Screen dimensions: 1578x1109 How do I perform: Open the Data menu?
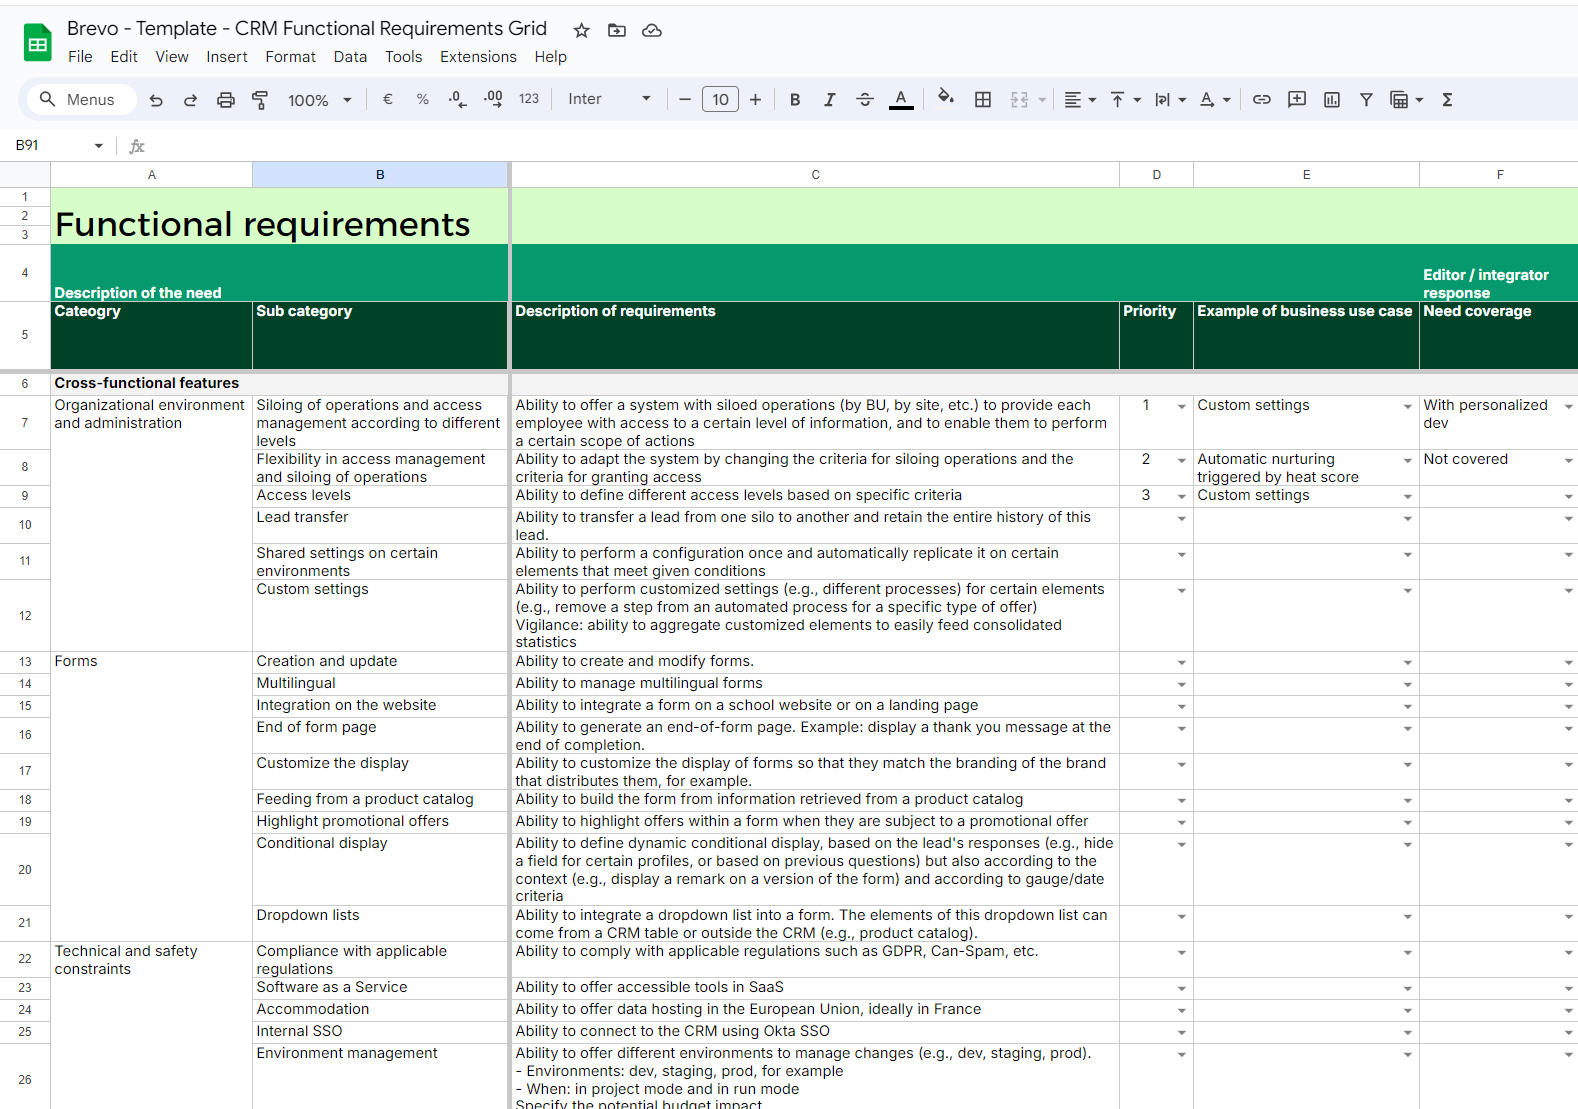pos(350,57)
